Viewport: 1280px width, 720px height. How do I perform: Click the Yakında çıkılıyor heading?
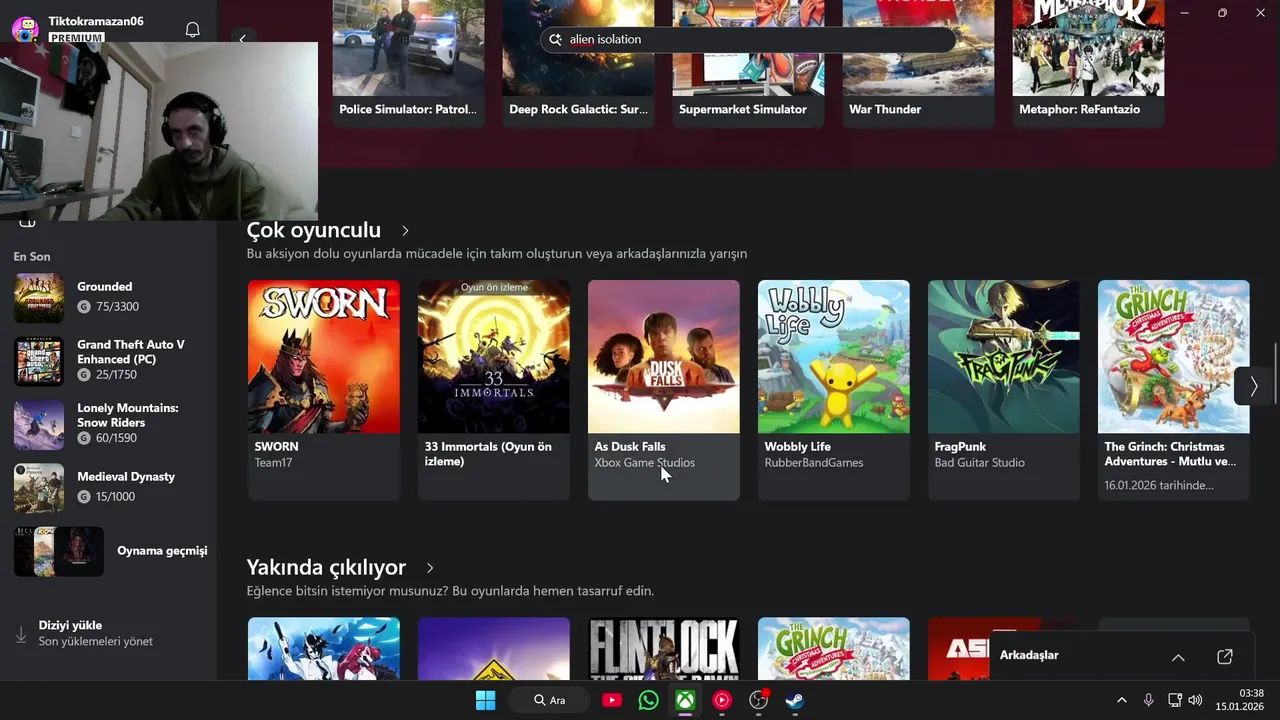(x=326, y=568)
